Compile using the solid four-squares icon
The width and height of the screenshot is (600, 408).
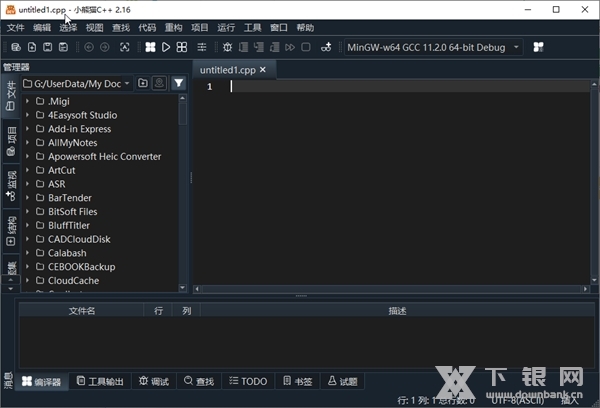click(x=150, y=47)
